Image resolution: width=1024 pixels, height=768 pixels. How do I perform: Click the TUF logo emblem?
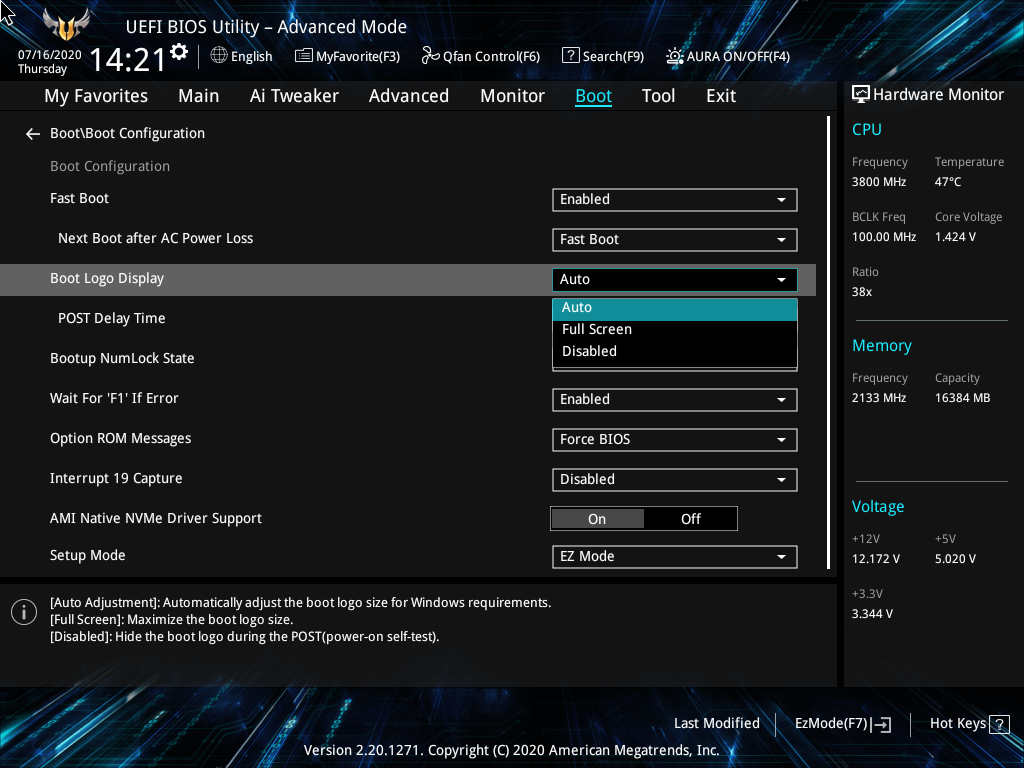click(66, 25)
